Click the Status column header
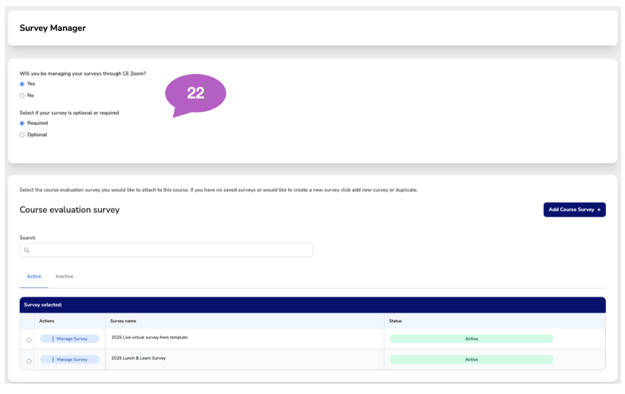 [395, 321]
